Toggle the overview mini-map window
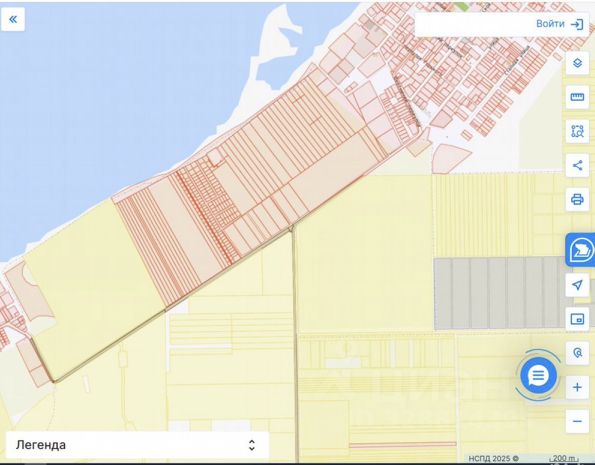 pos(577,319)
